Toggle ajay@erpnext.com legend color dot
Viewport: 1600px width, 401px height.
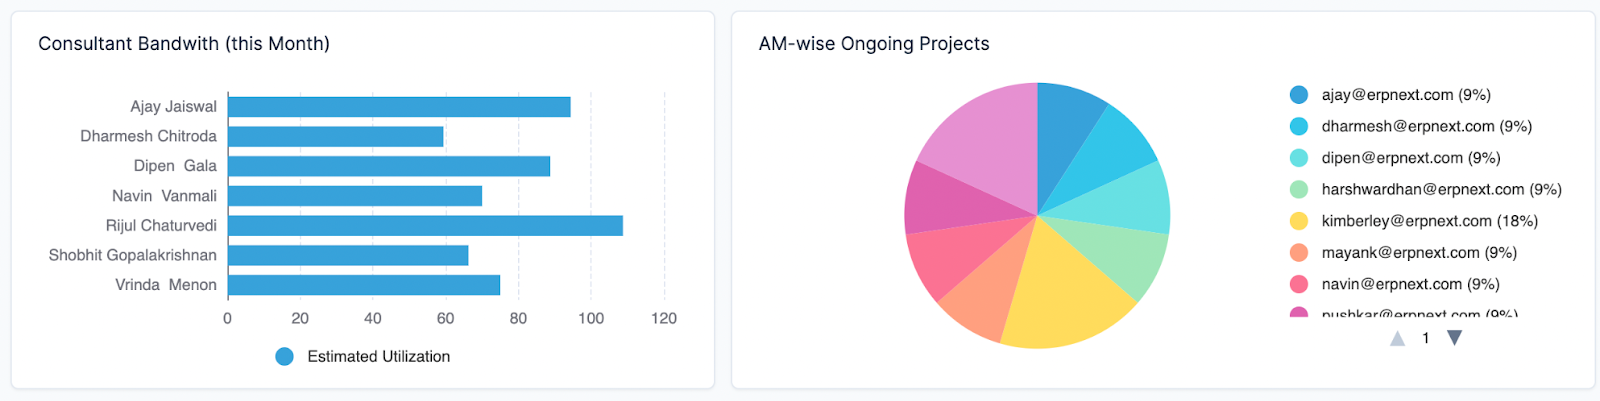pos(1299,95)
